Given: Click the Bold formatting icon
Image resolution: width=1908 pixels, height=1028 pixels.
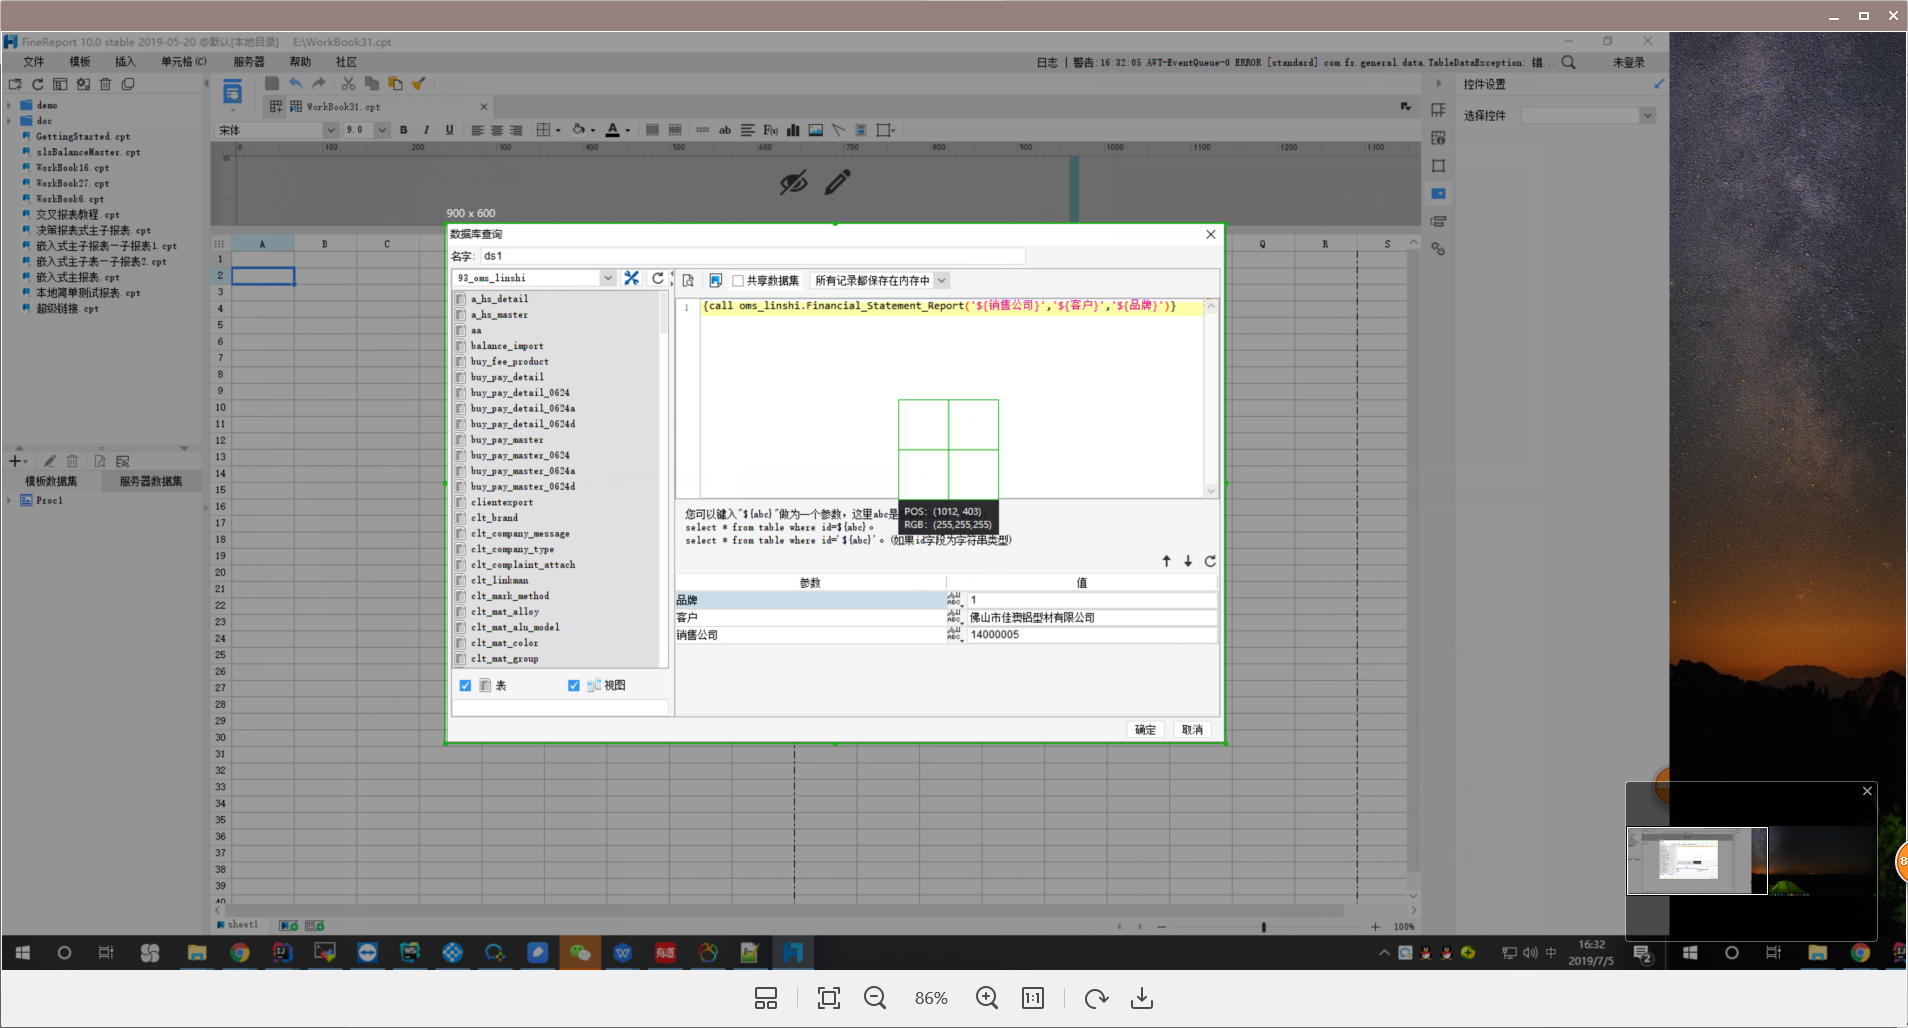Looking at the screenshot, I should pos(404,130).
